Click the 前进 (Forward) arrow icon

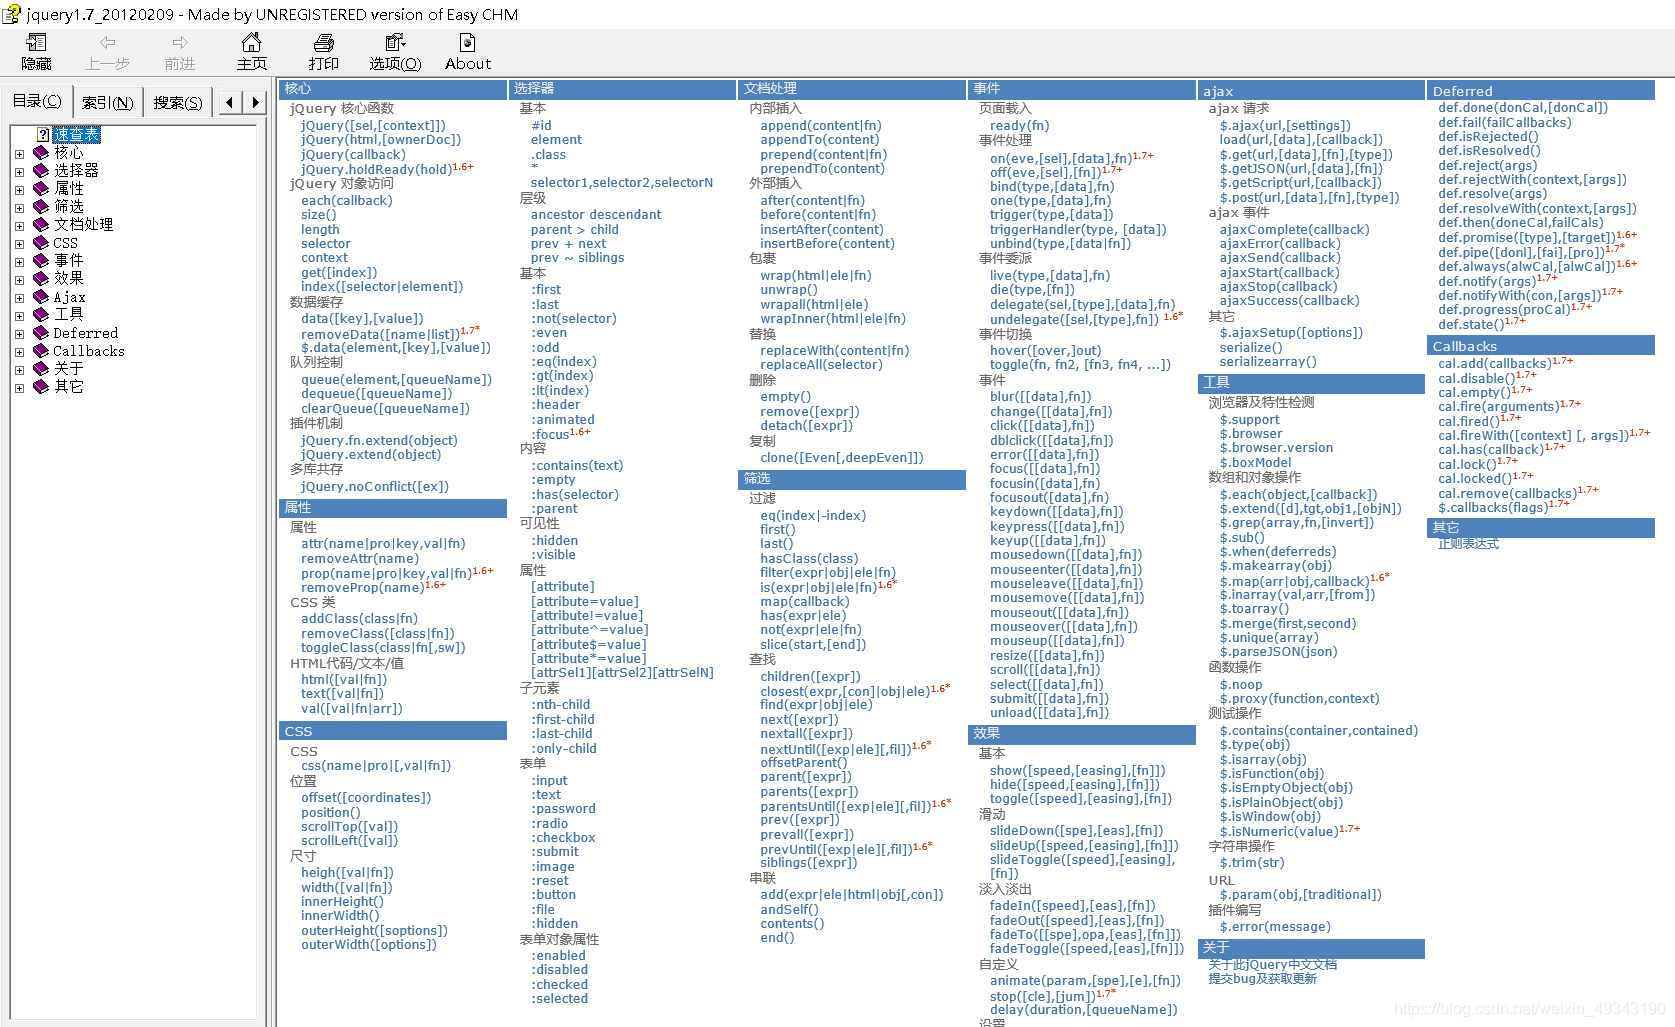tap(180, 42)
